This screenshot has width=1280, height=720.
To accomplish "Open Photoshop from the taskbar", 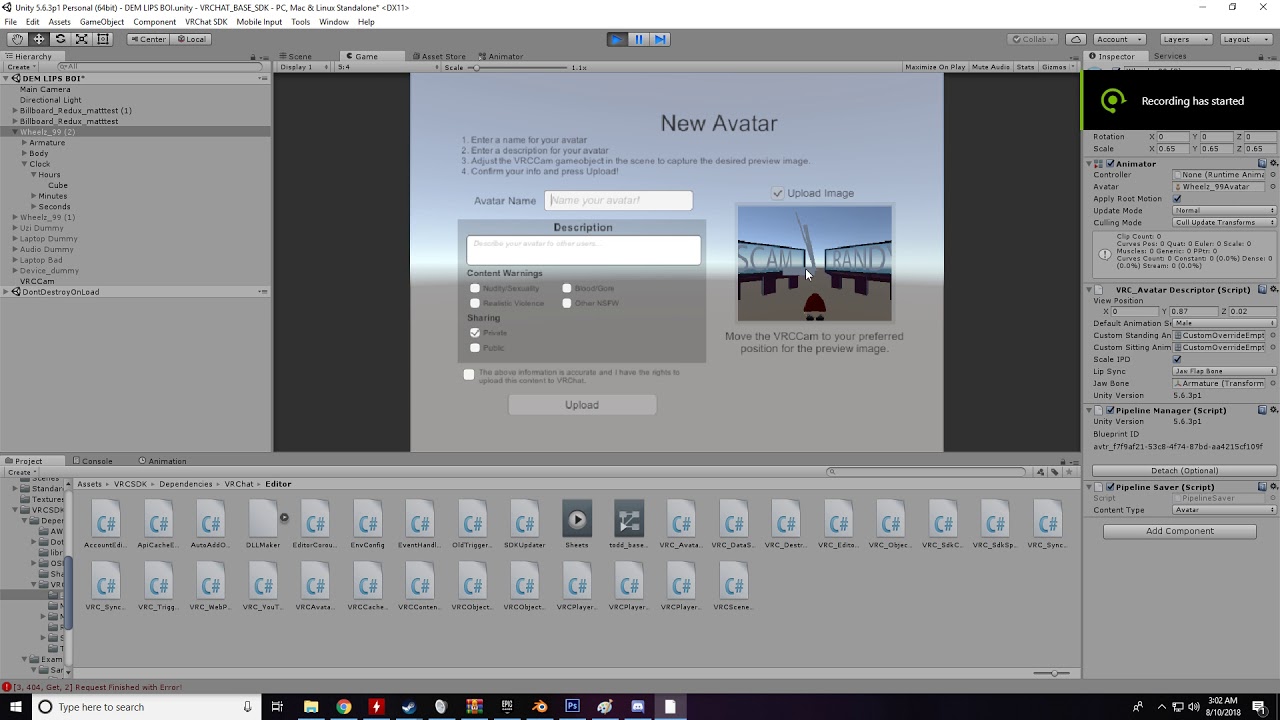I will [x=572, y=707].
